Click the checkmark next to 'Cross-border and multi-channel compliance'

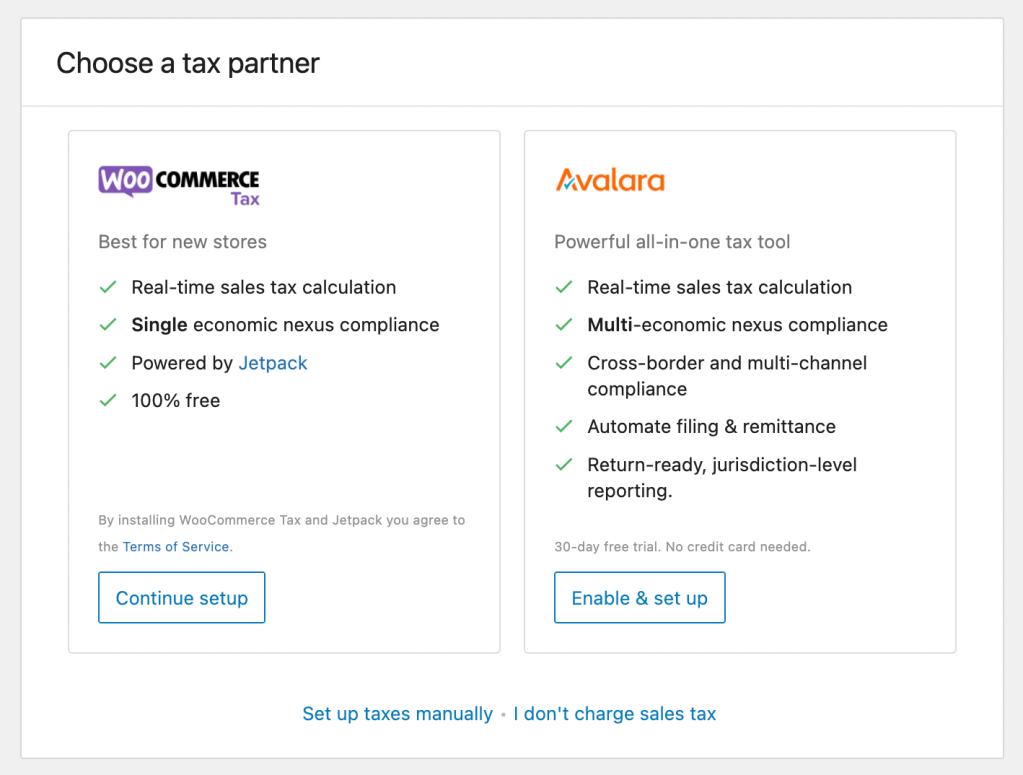[563, 363]
